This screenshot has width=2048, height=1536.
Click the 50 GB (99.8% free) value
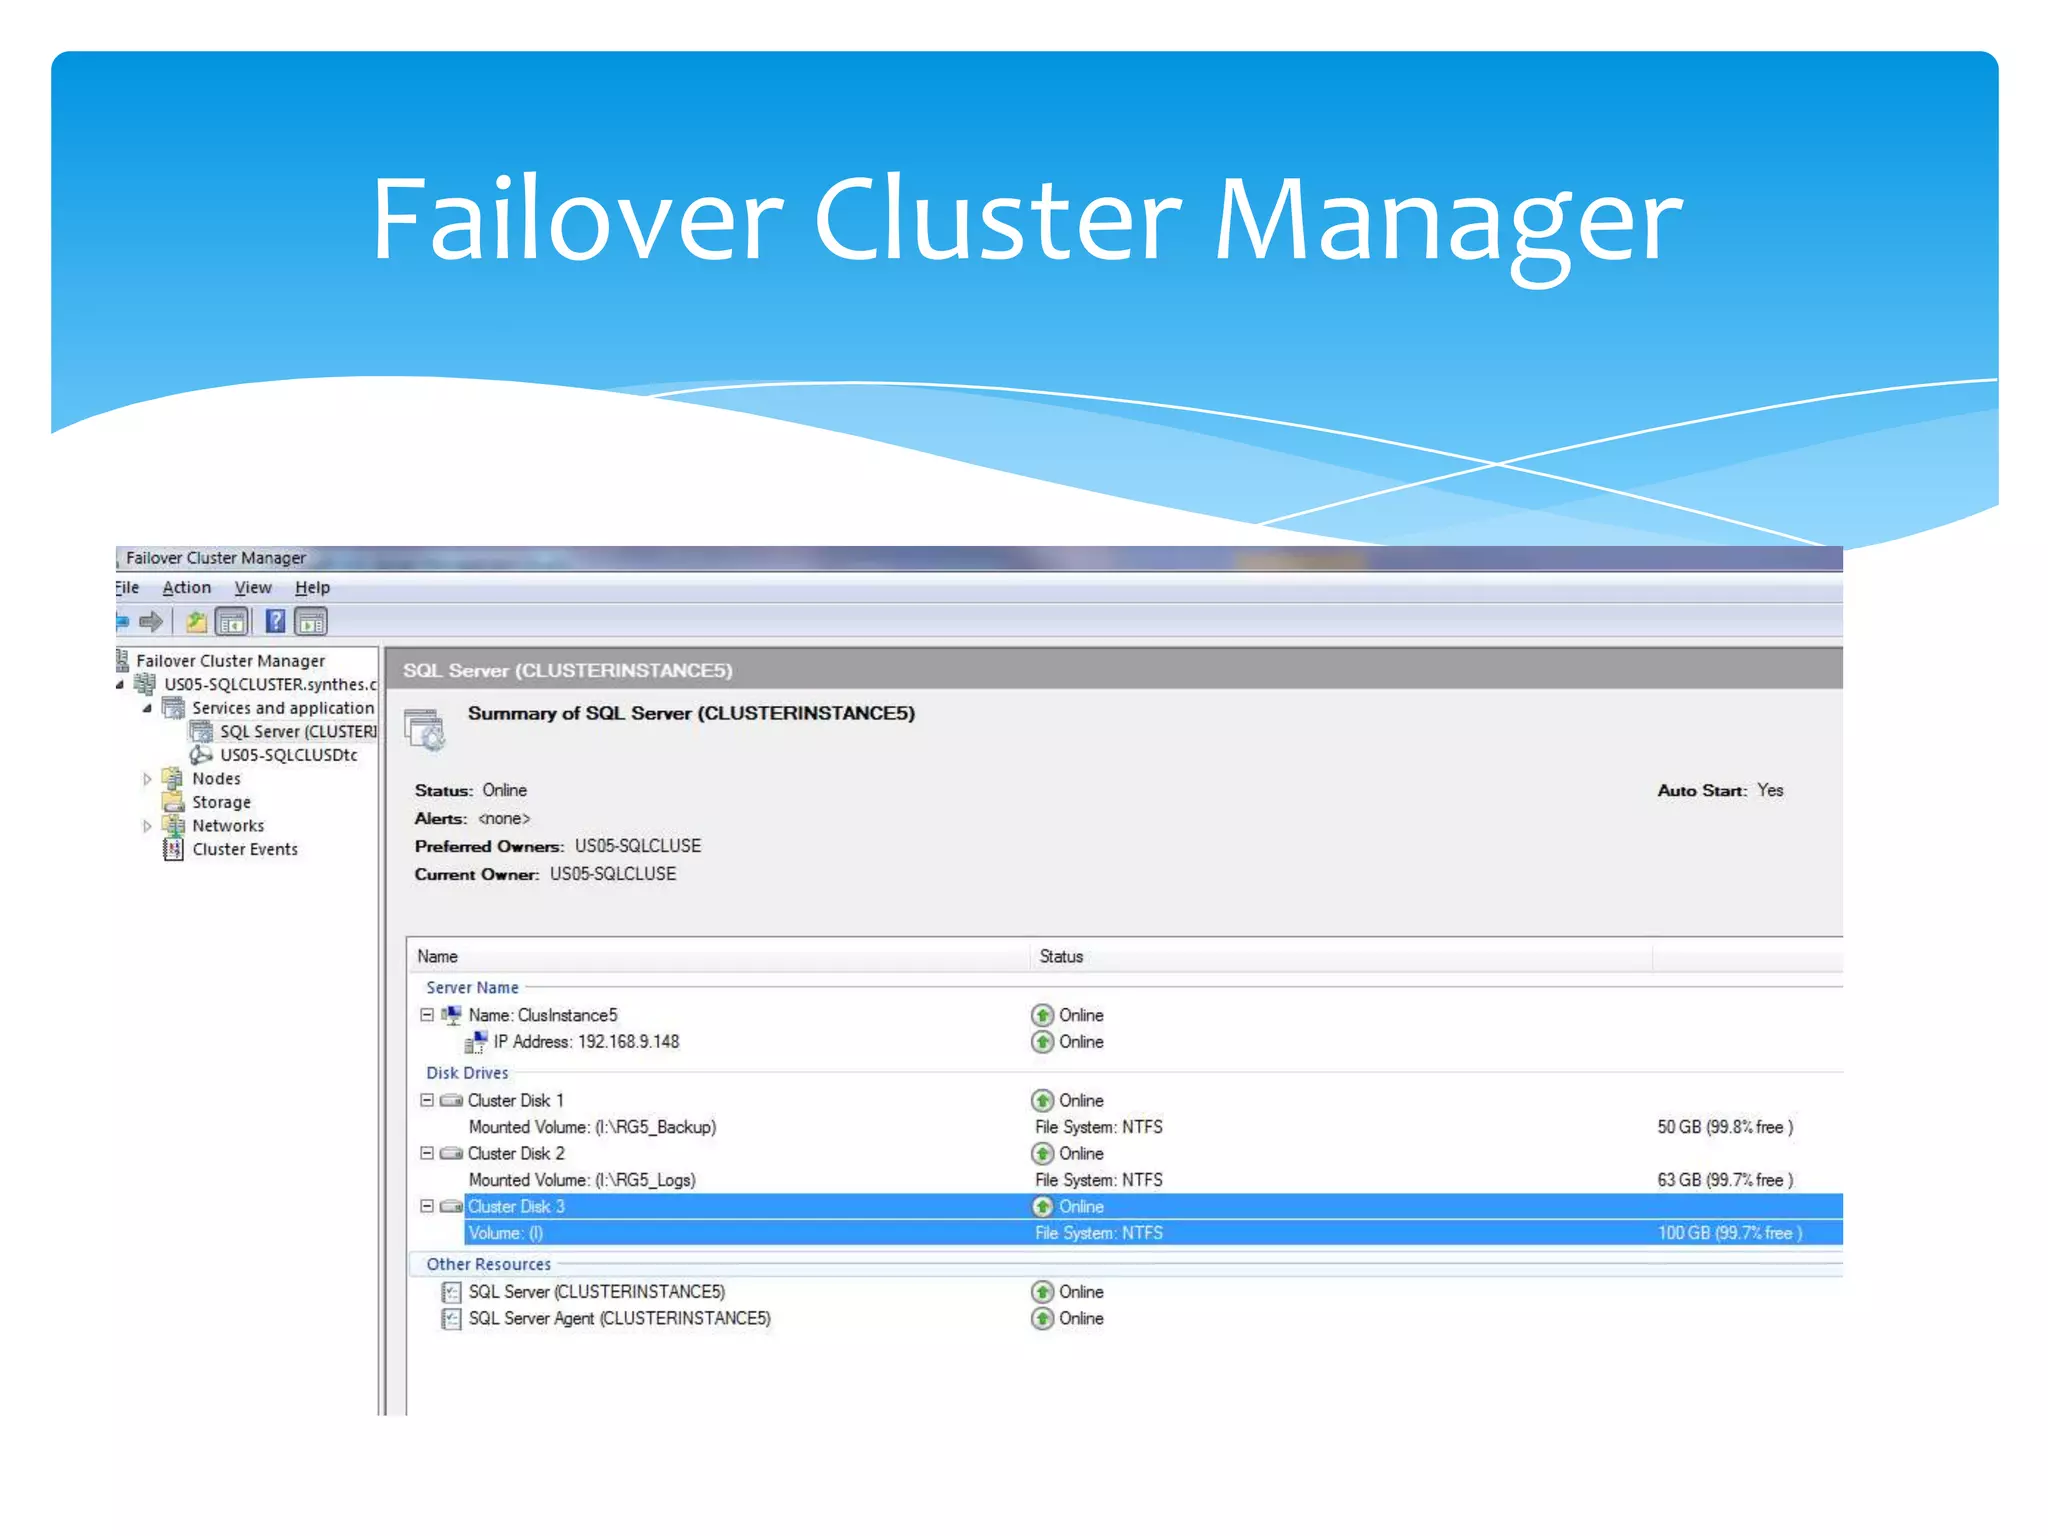point(1725,1127)
